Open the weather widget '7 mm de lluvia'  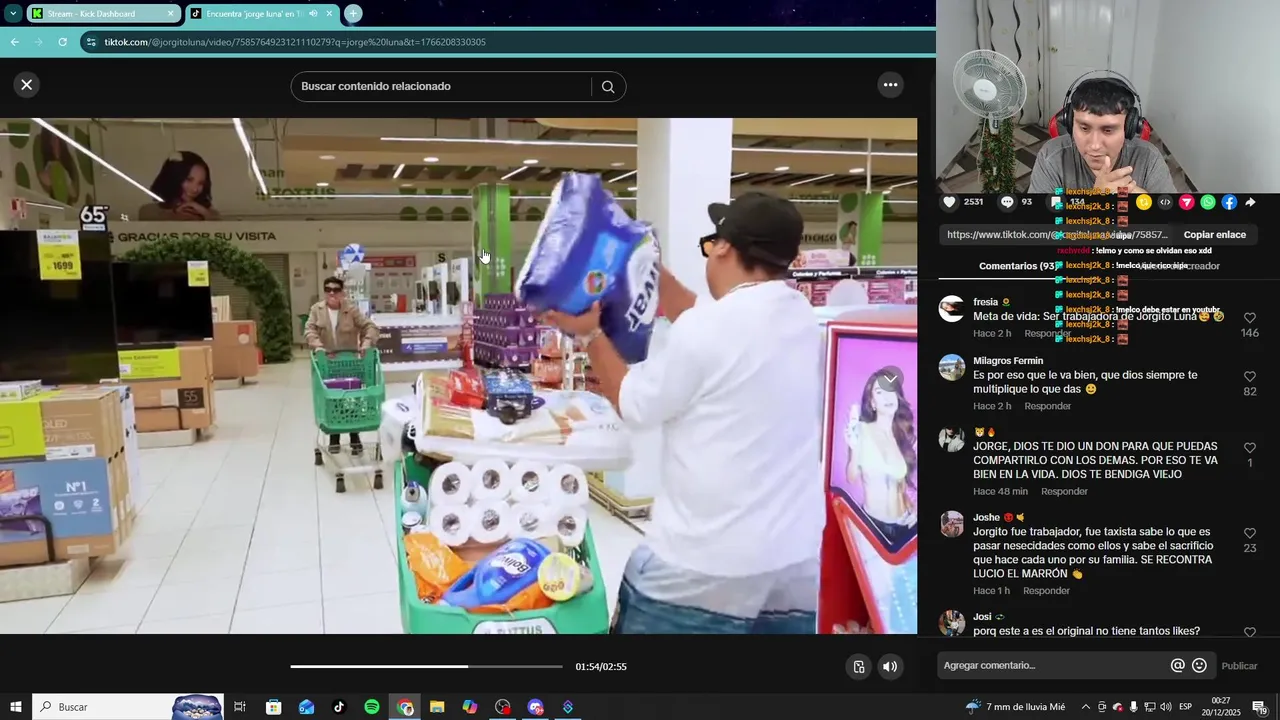(x=1016, y=707)
